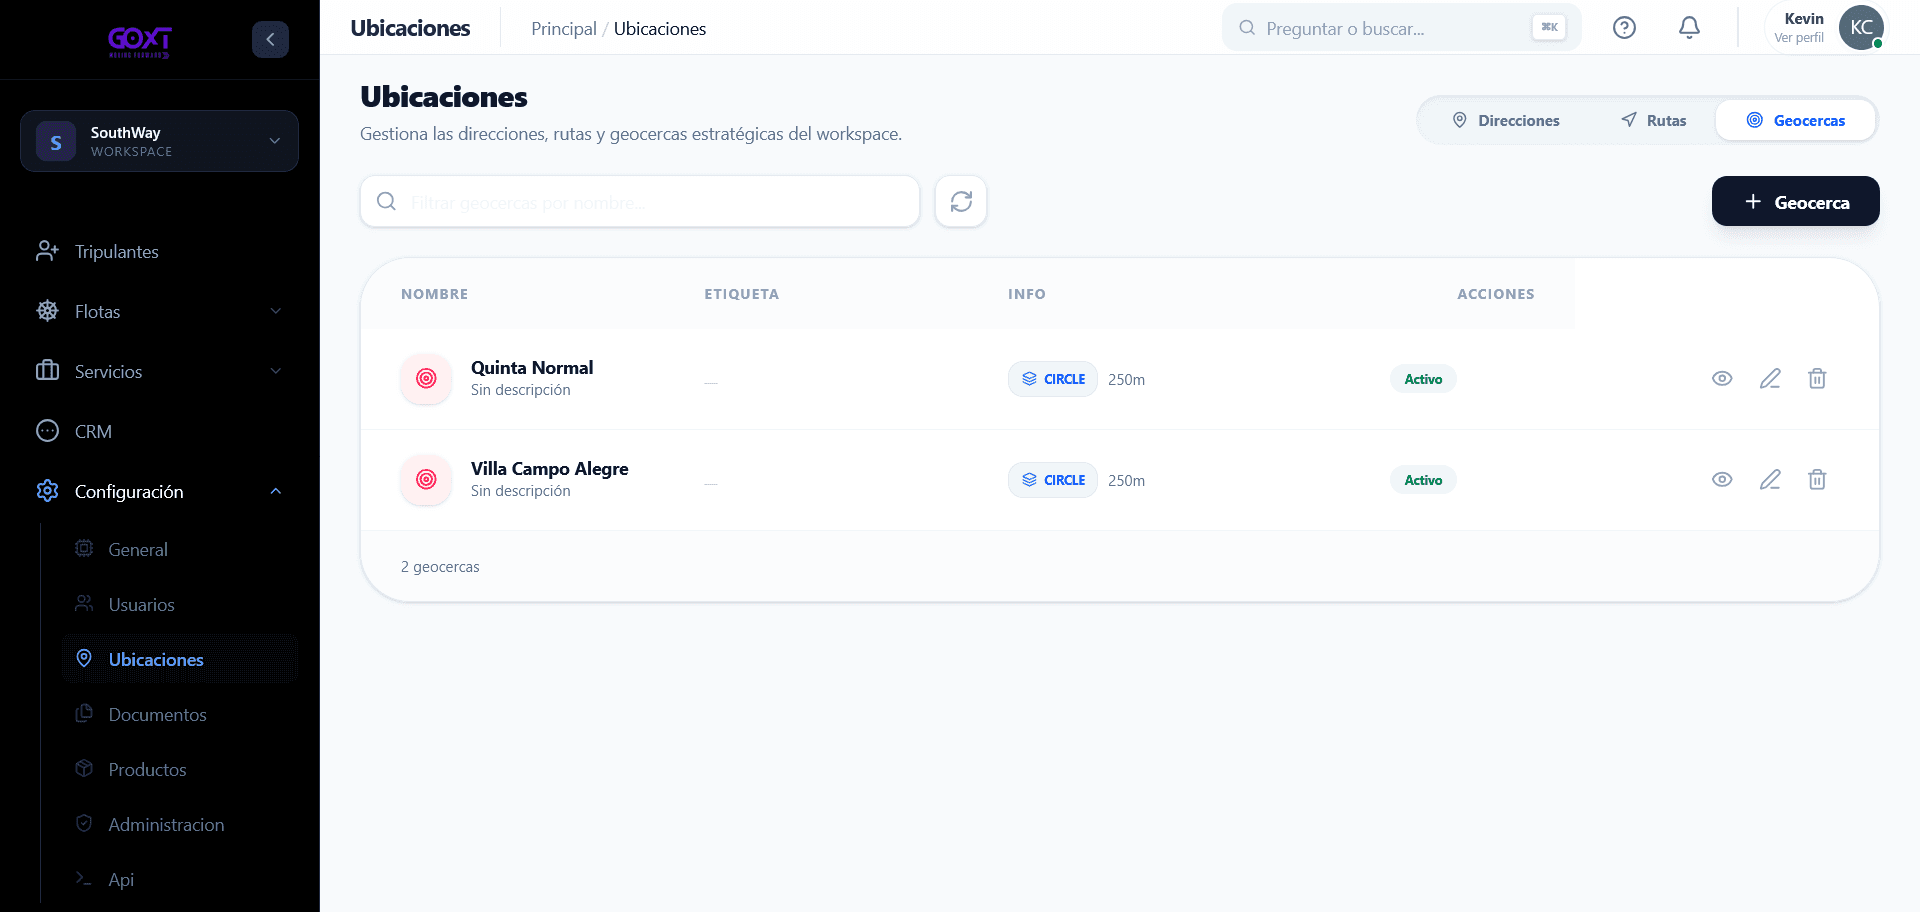Image resolution: width=1920 pixels, height=912 pixels.
Task: Click the ACCIONES column header
Action: tap(1495, 294)
